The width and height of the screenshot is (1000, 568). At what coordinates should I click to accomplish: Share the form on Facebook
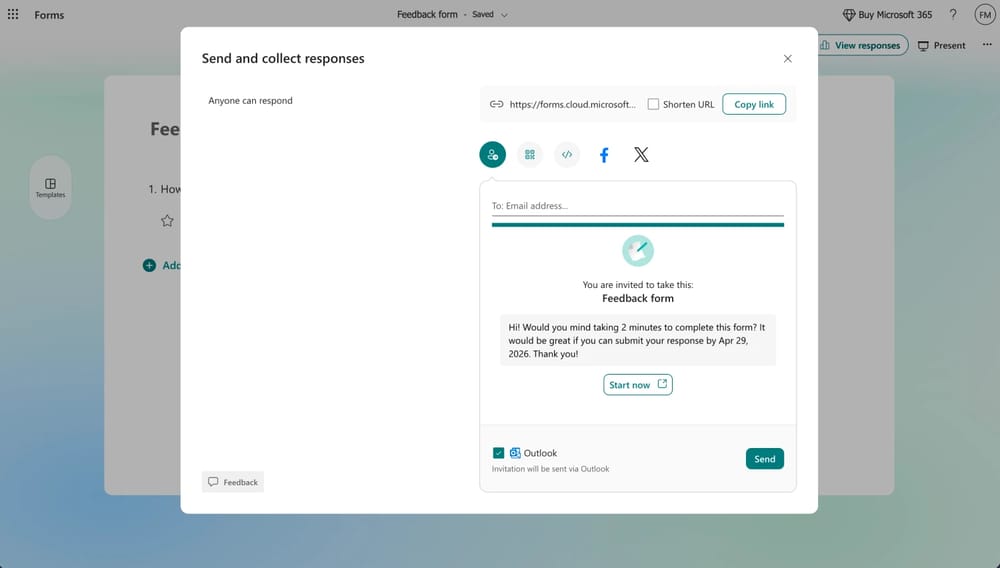604,155
